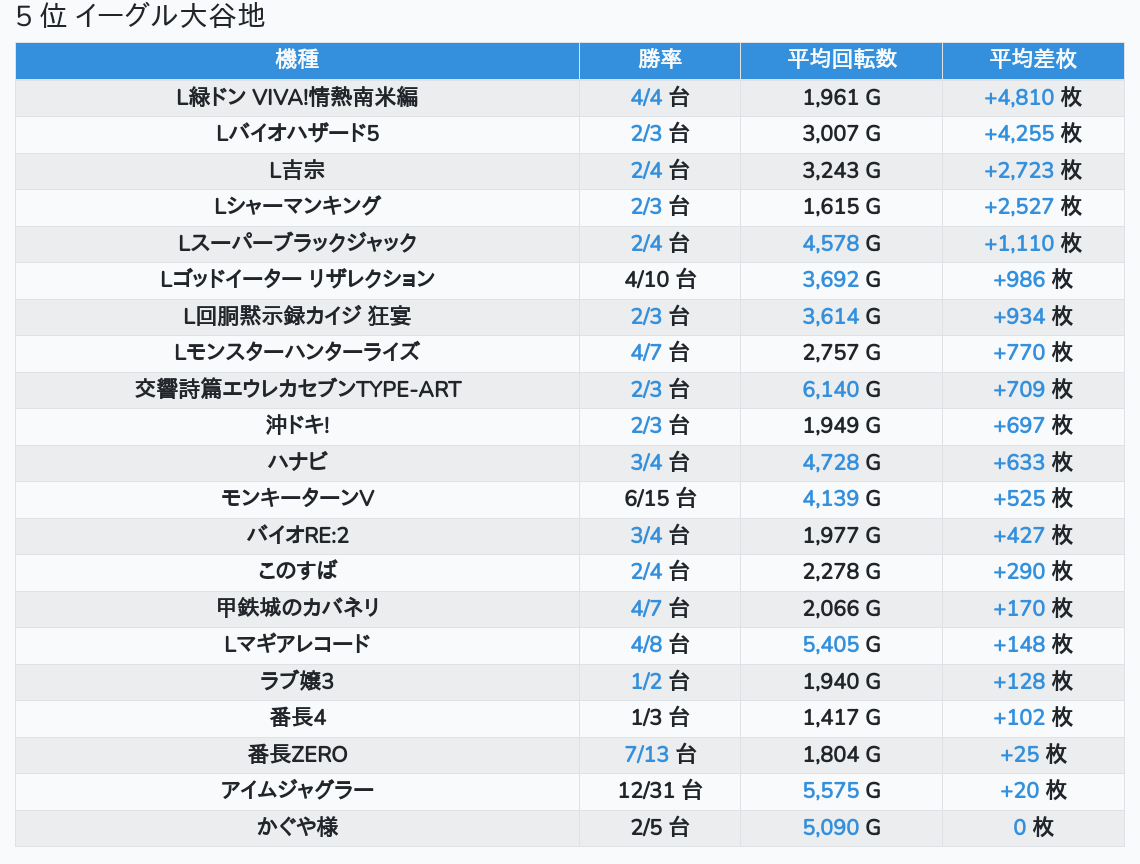Click win rate 7/13 台 for 番長ZERO

[x=659, y=754]
